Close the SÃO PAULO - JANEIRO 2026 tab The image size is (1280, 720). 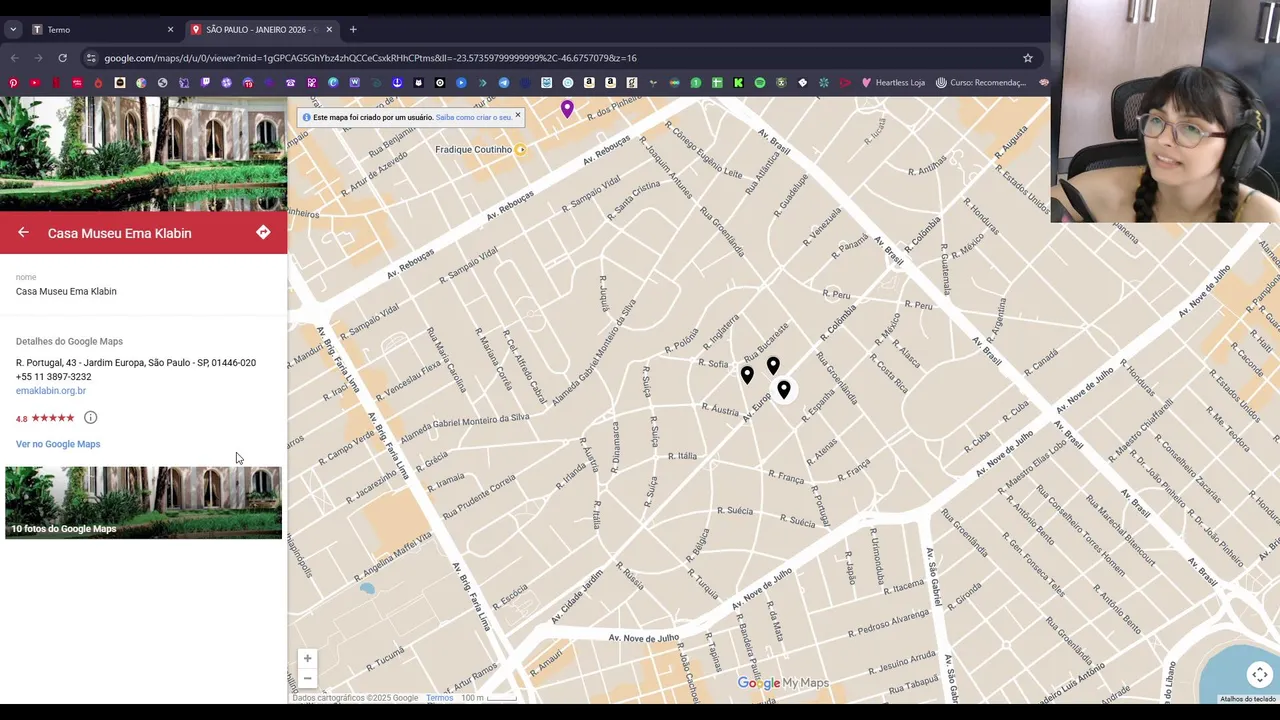(329, 30)
